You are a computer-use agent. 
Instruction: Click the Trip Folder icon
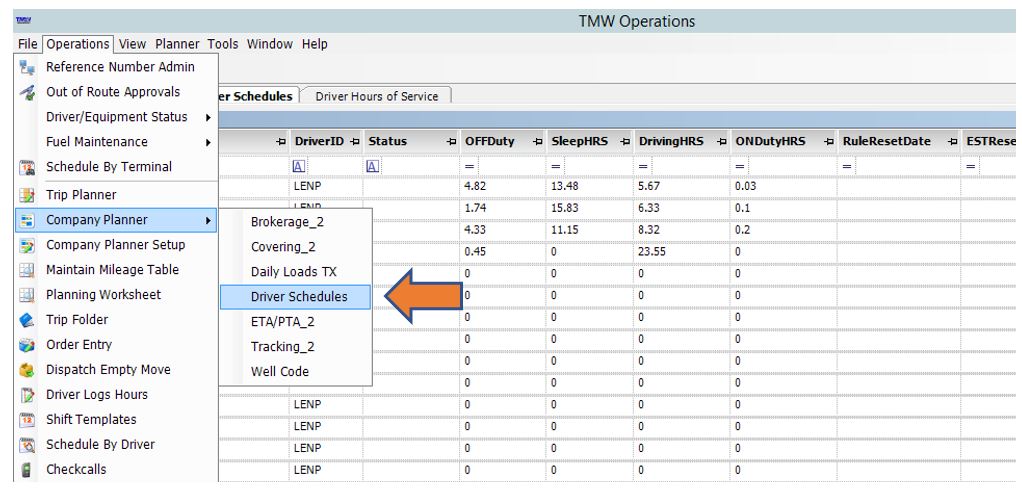coord(27,320)
